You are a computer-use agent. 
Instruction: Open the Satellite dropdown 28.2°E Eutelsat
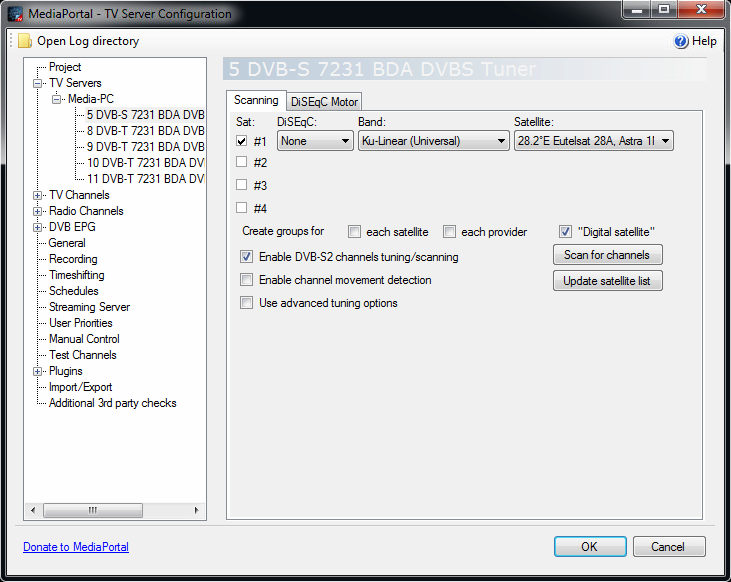(x=593, y=141)
